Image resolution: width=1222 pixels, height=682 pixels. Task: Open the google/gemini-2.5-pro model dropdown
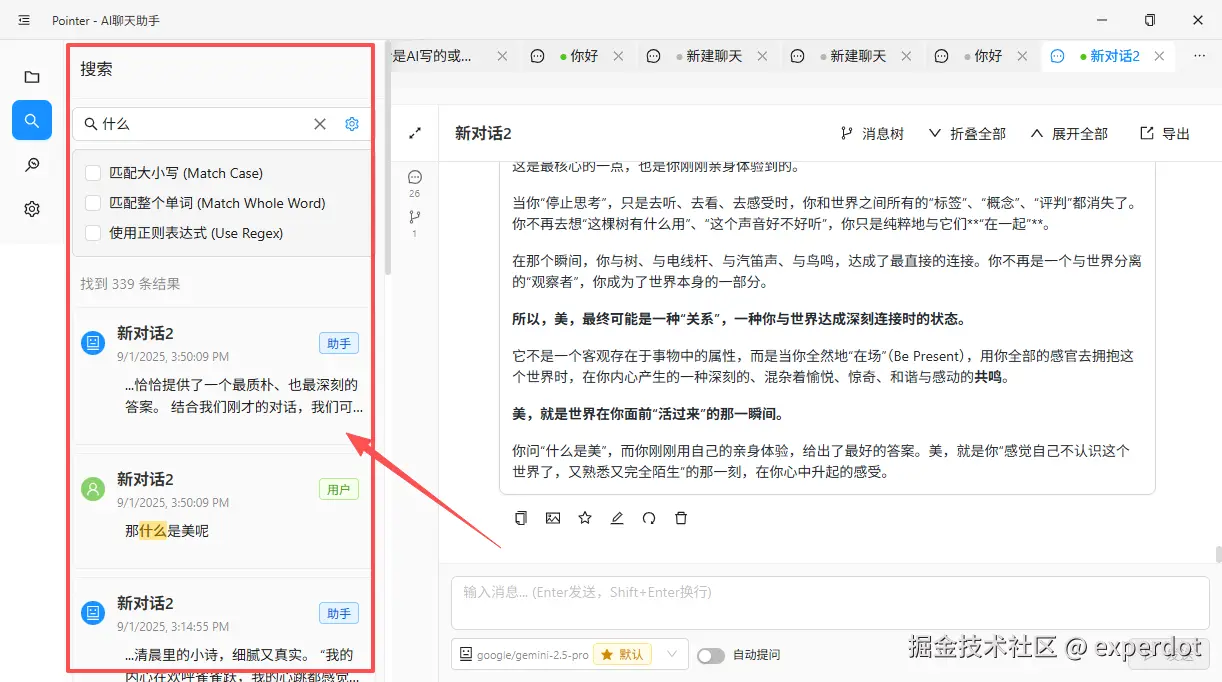coord(570,655)
